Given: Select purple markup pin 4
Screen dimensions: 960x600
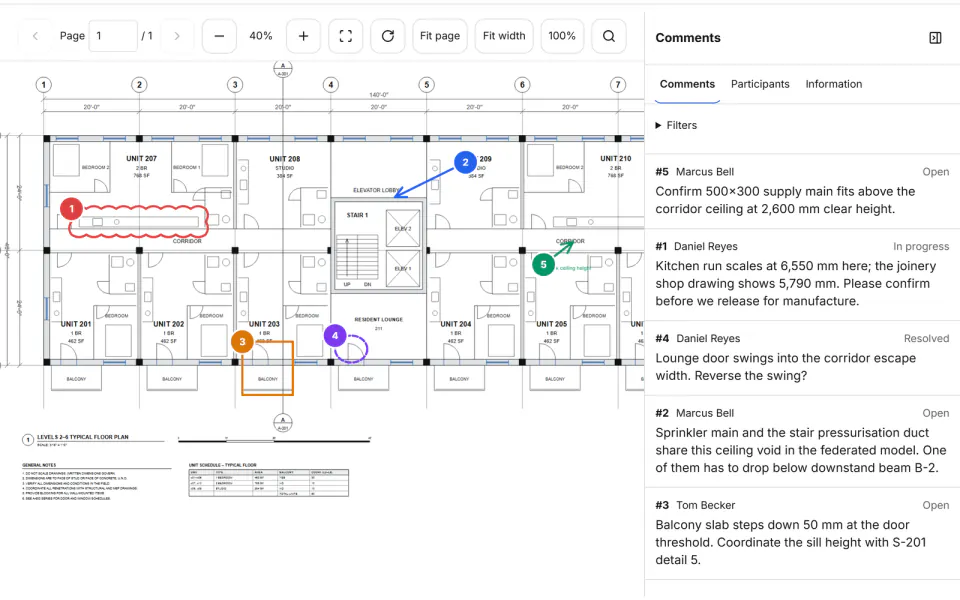Looking at the screenshot, I should [x=335, y=336].
